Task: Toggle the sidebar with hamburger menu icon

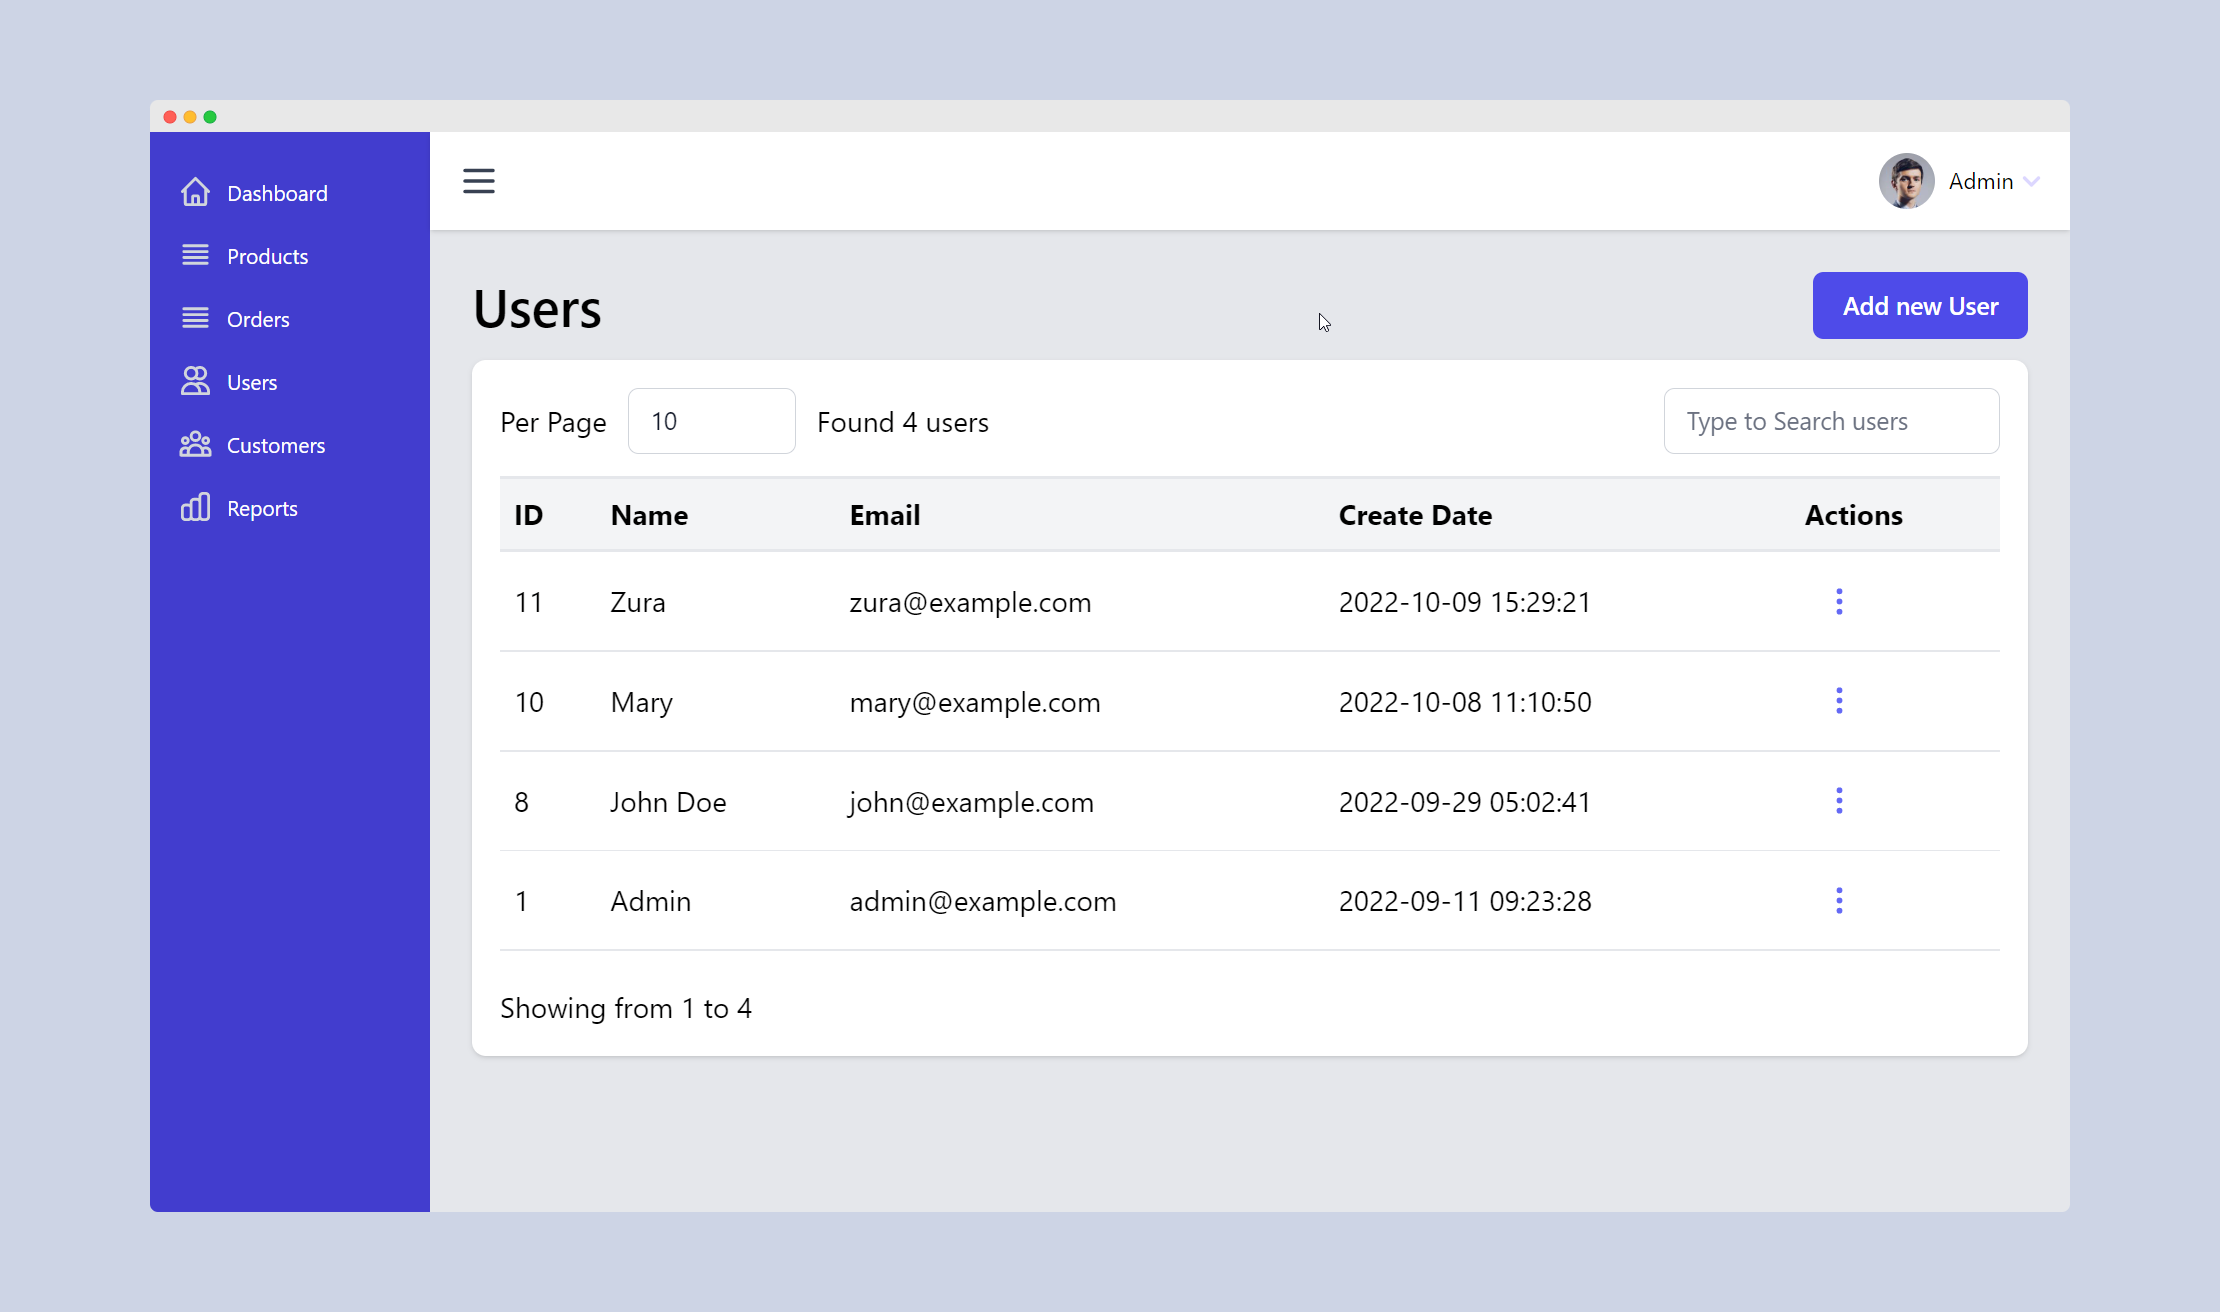Action: [x=479, y=181]
